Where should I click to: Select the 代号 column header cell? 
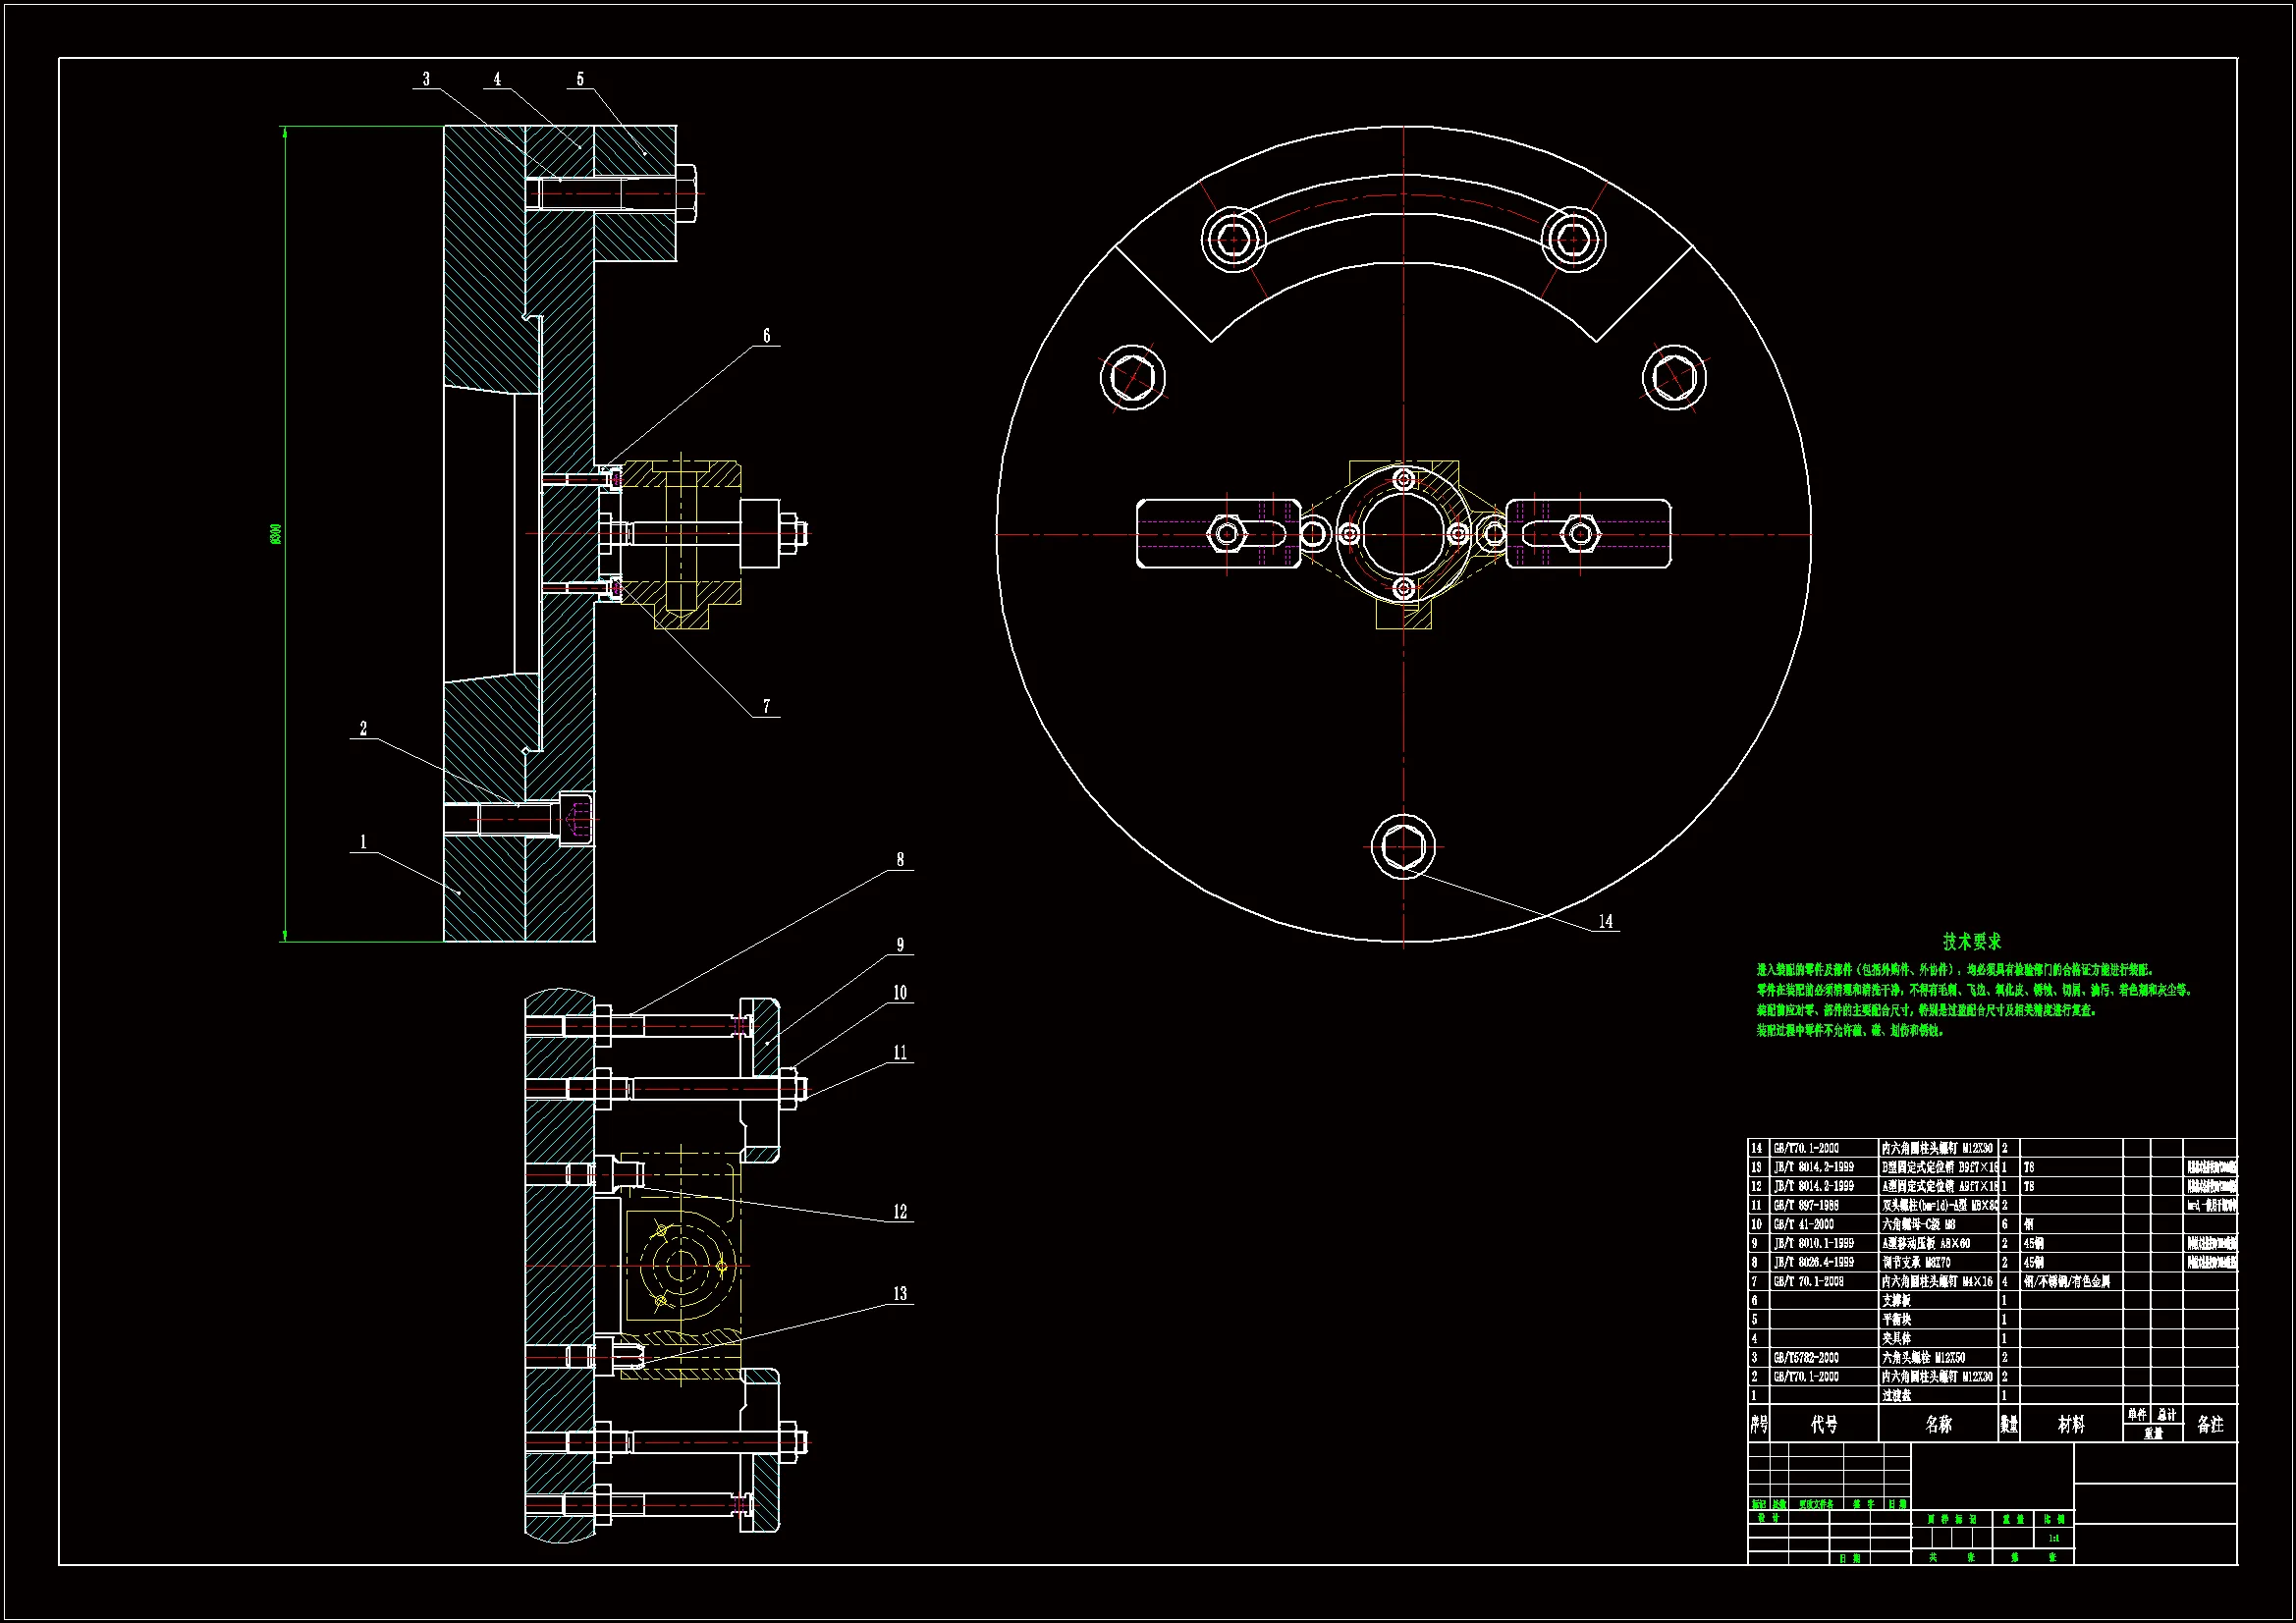click(x=1824, y=1424)
